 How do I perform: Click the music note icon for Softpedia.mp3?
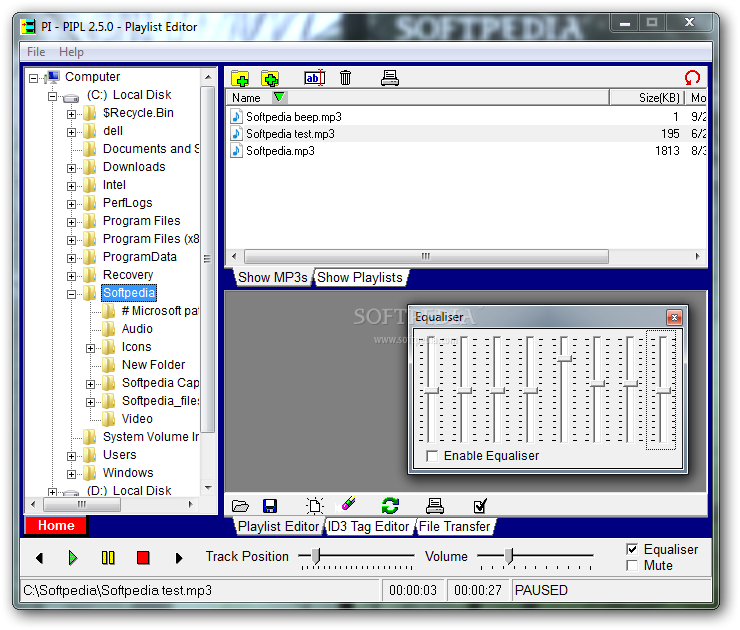(x=236, y=151)
